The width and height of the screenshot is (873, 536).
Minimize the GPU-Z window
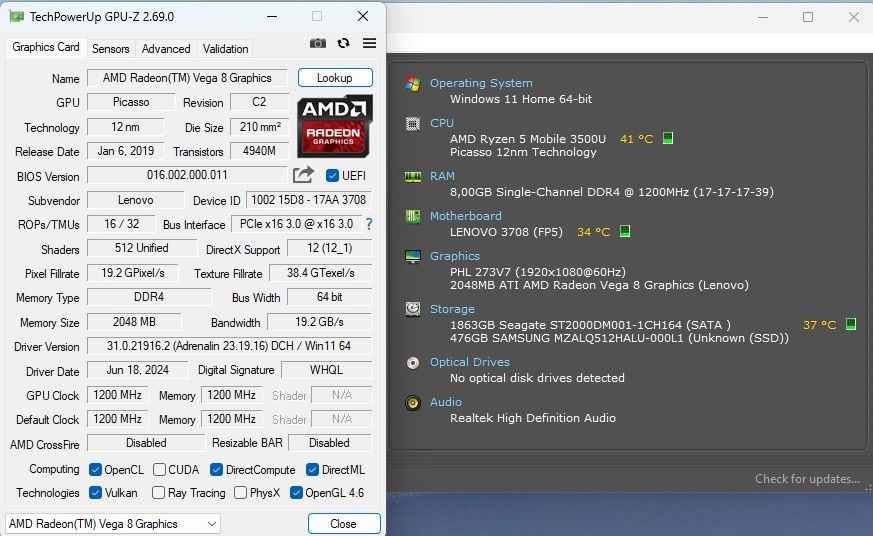[x=272, y=17]
